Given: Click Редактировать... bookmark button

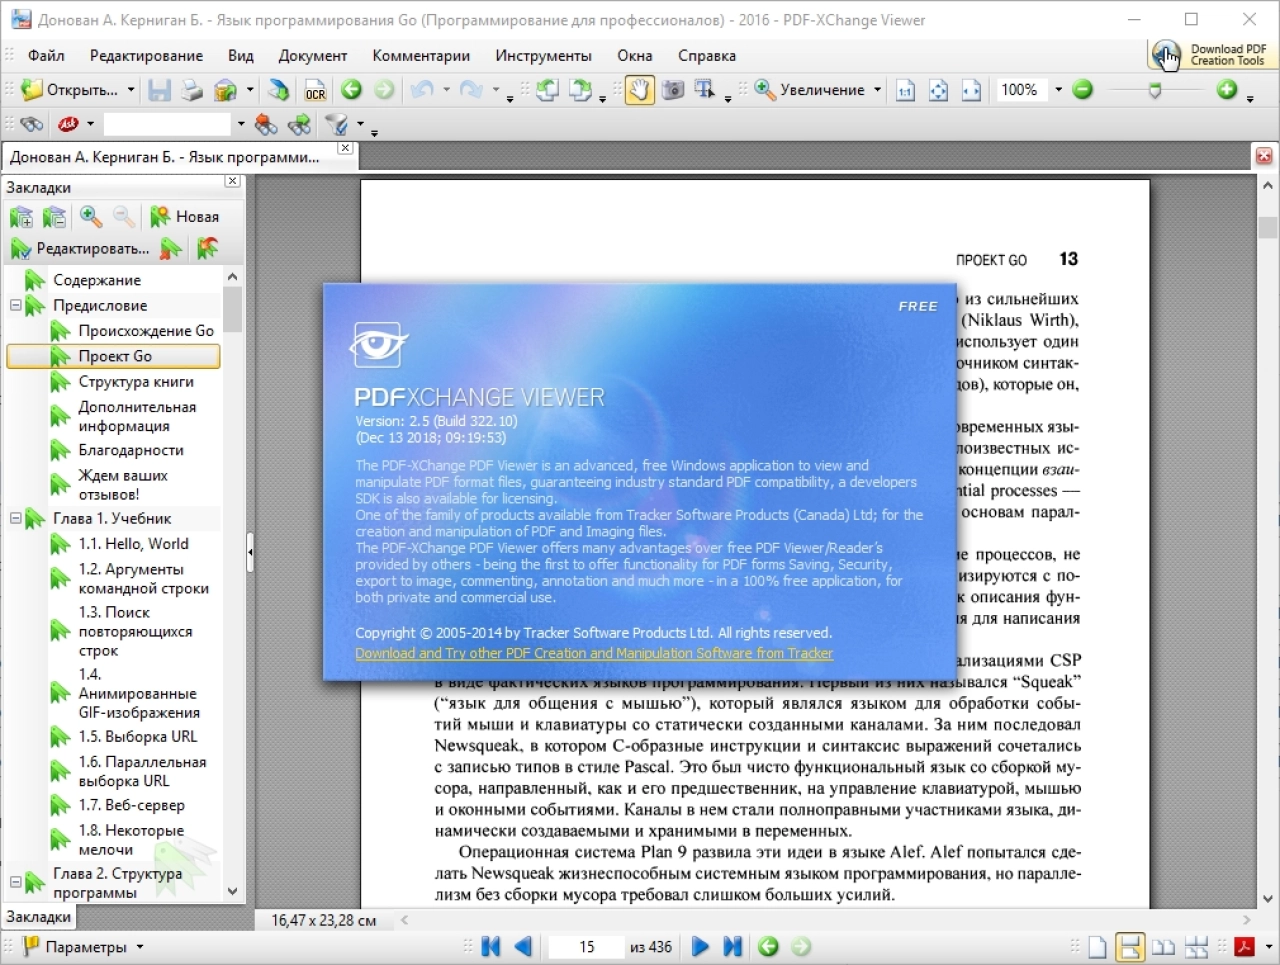Looking at the screenshot, I should click(80, 248).
